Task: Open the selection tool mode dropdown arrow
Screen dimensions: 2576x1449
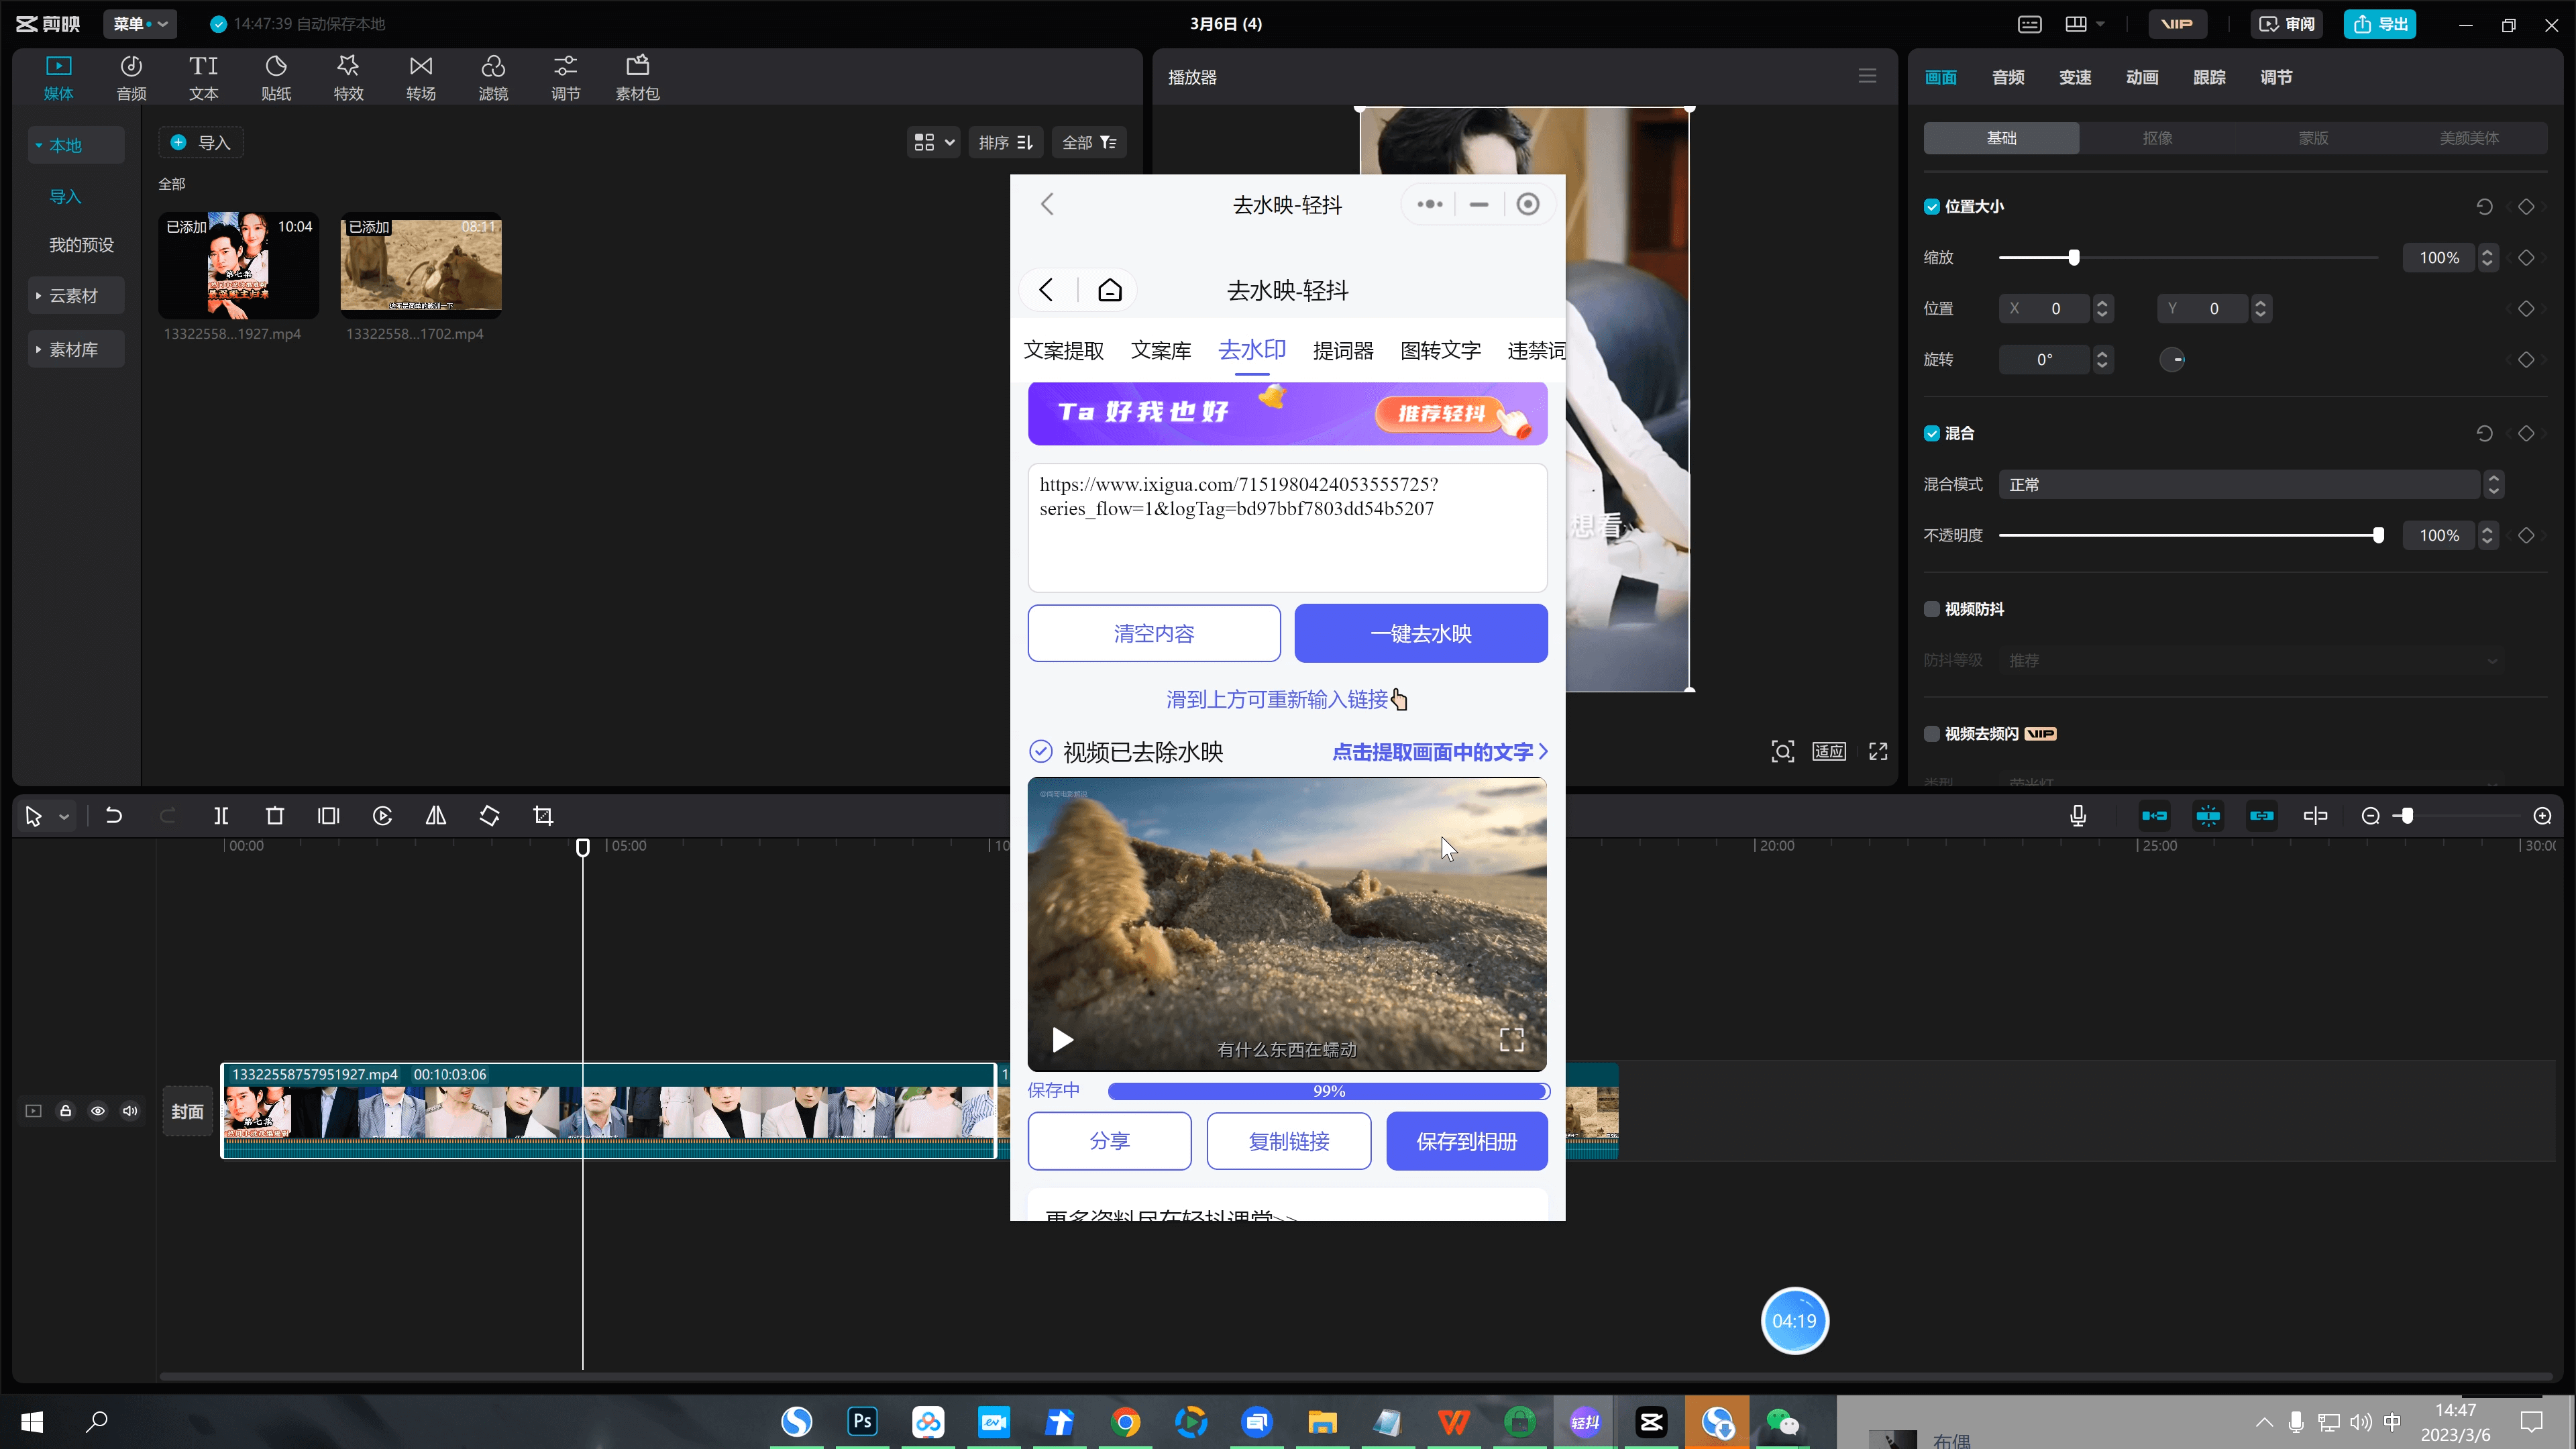Action: pyautogui.click(x=64, y=817)
